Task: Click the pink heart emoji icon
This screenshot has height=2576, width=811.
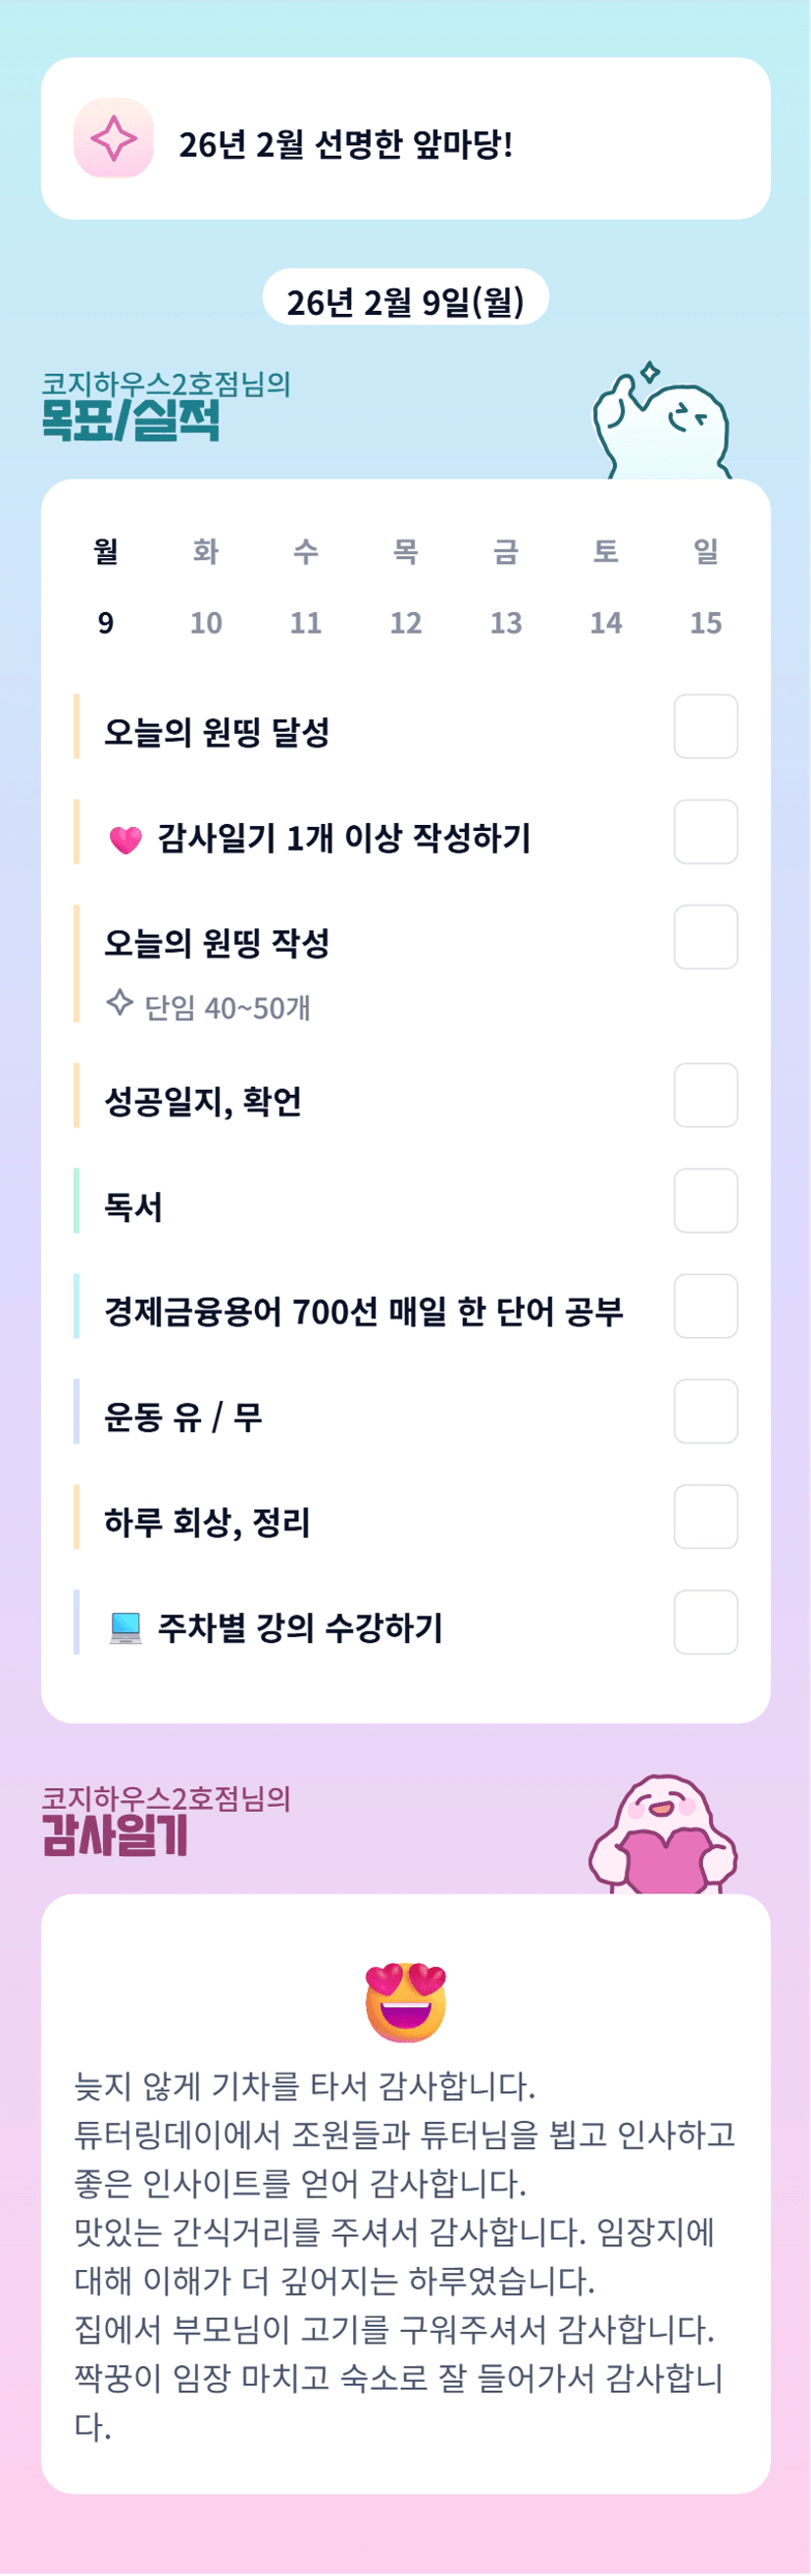Action: (125, 840)
